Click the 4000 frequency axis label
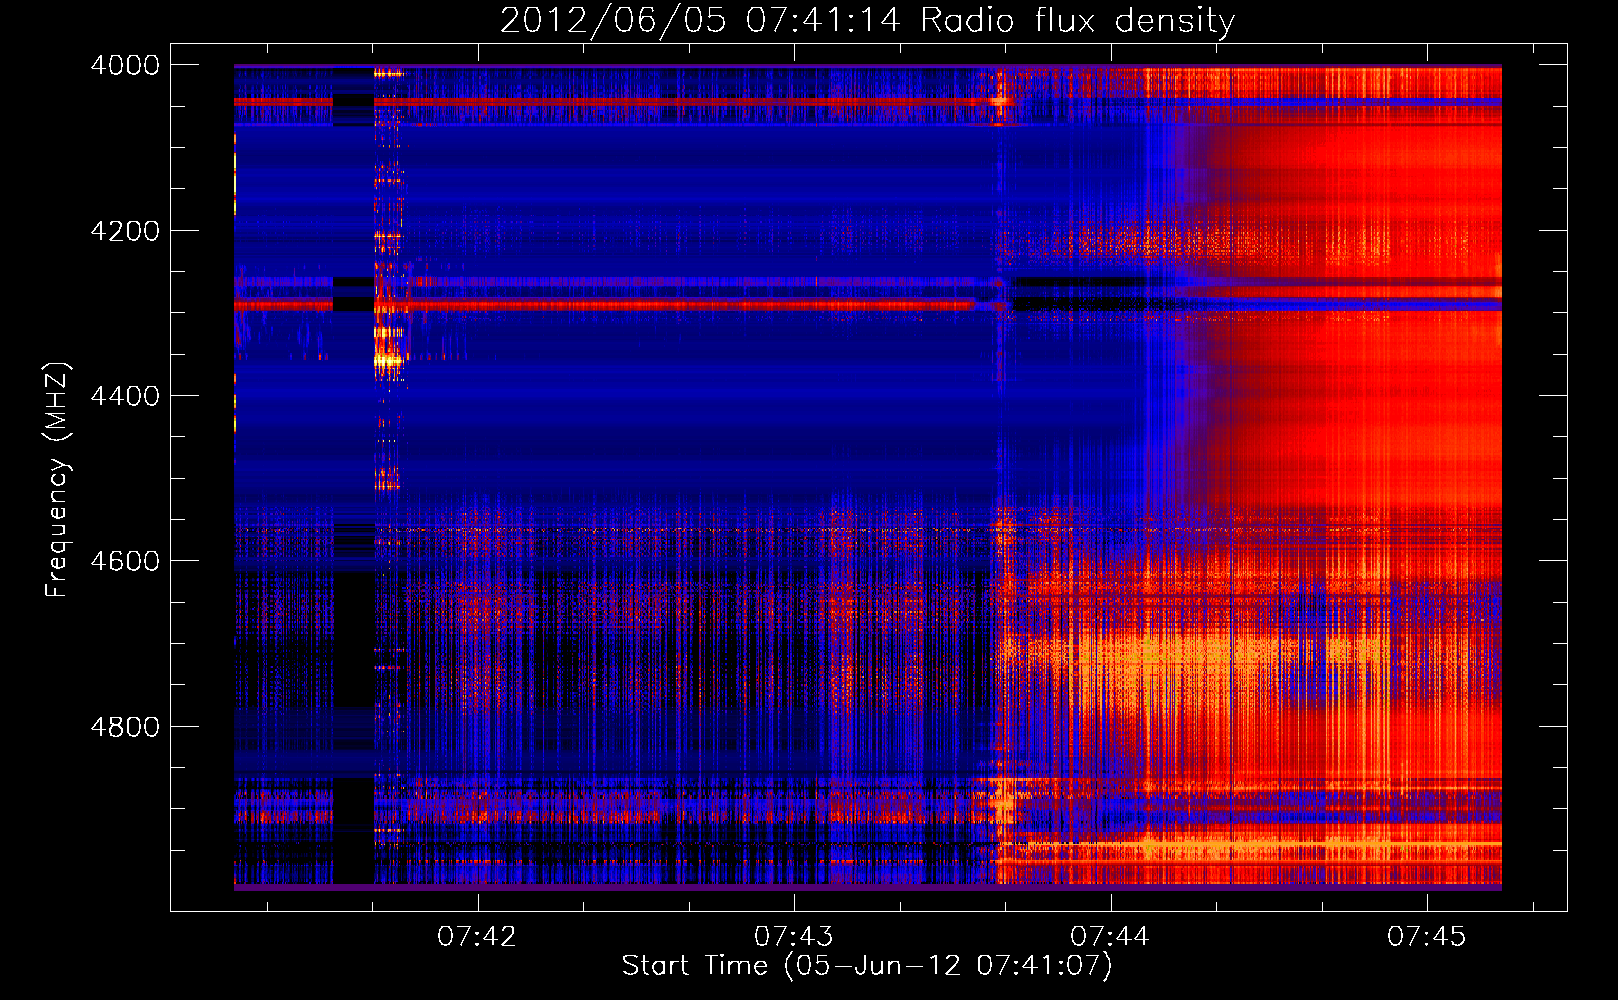 pos(125,65)
